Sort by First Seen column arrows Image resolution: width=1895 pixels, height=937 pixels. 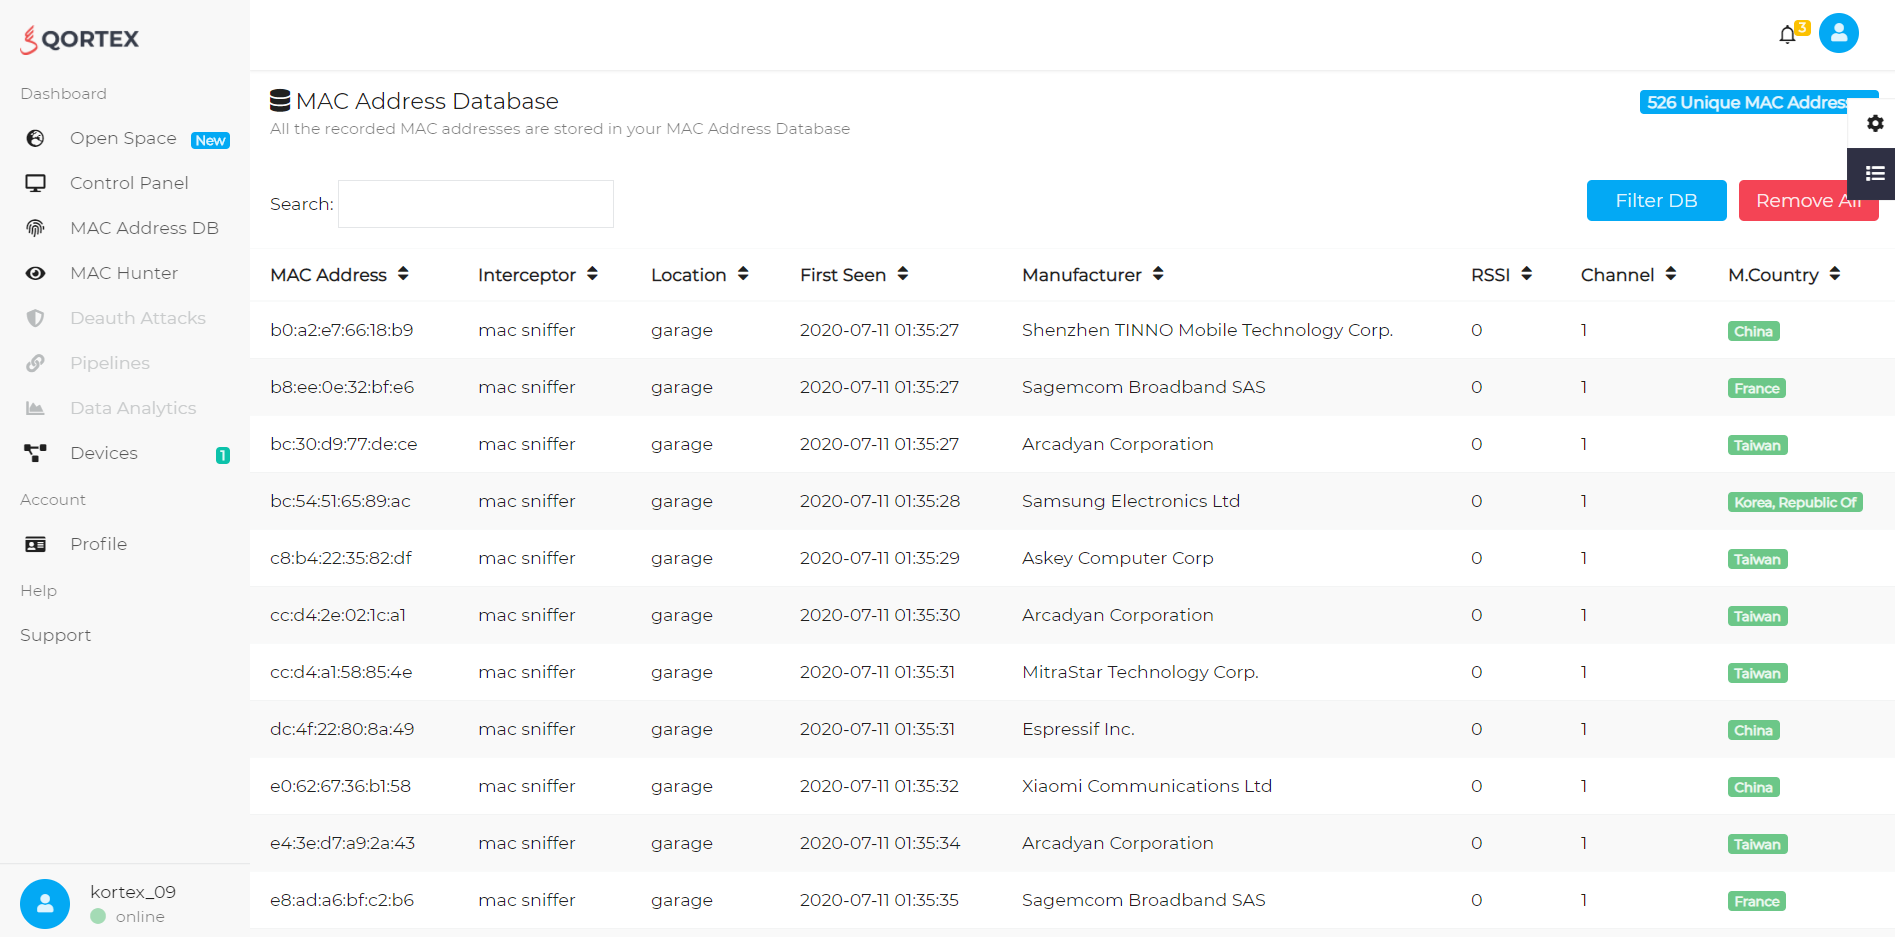point(903,274)
